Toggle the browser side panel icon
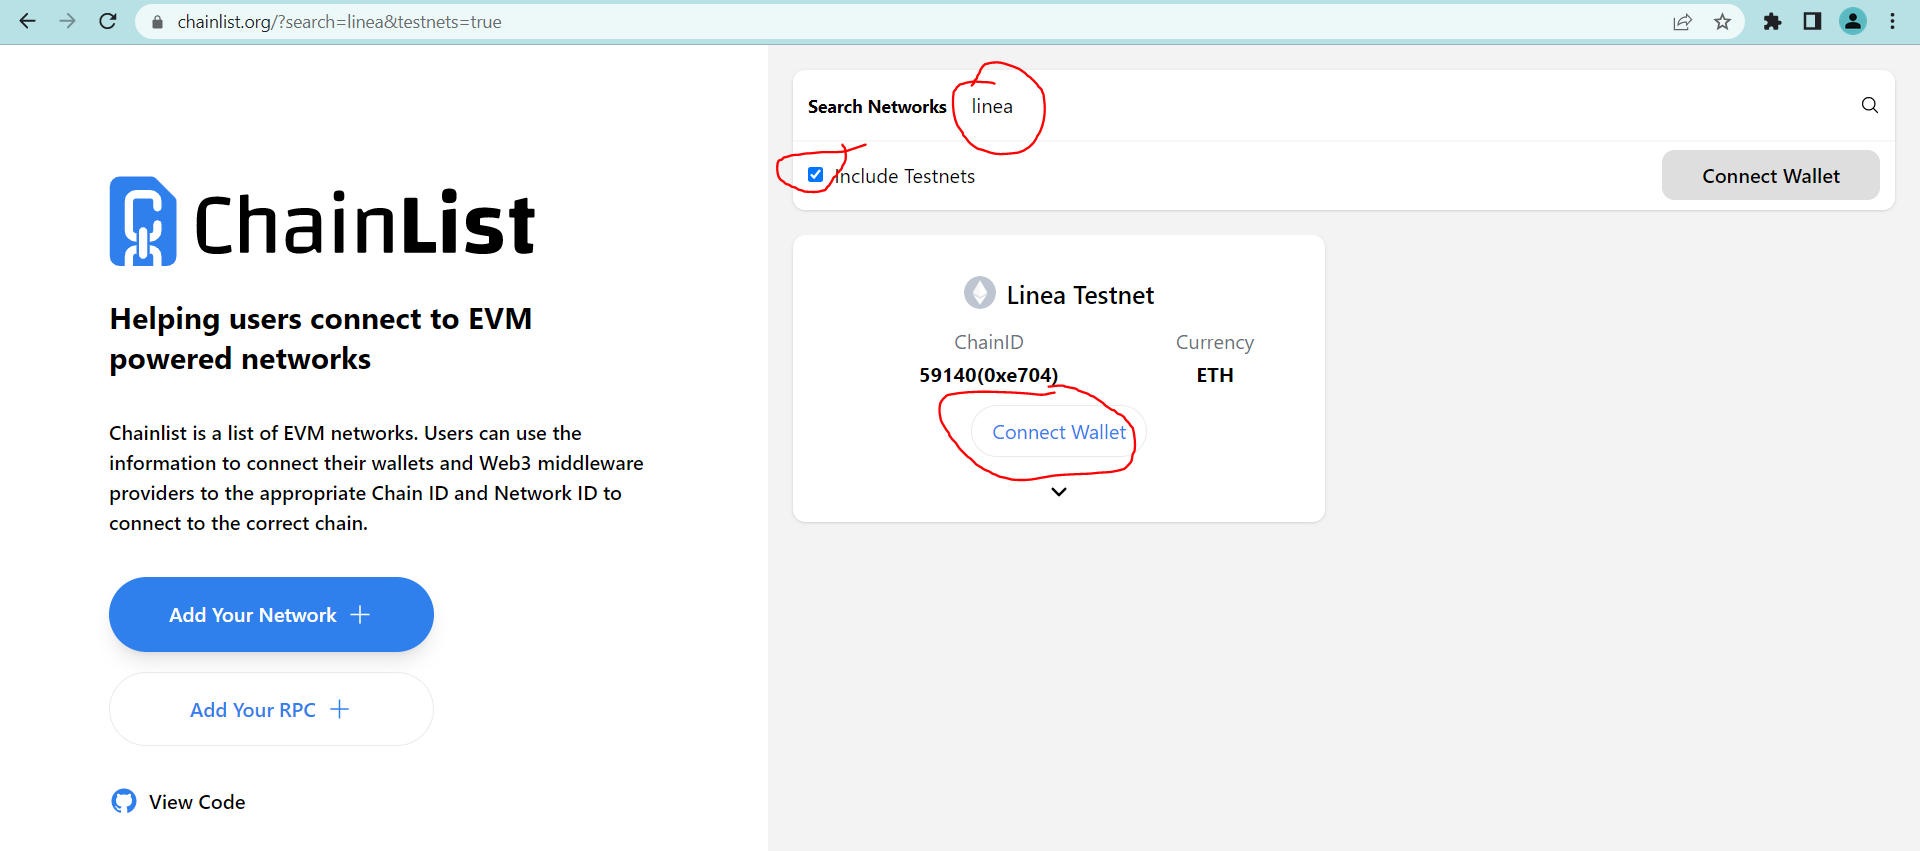The image size is (1920, 851). point(1812,22)
